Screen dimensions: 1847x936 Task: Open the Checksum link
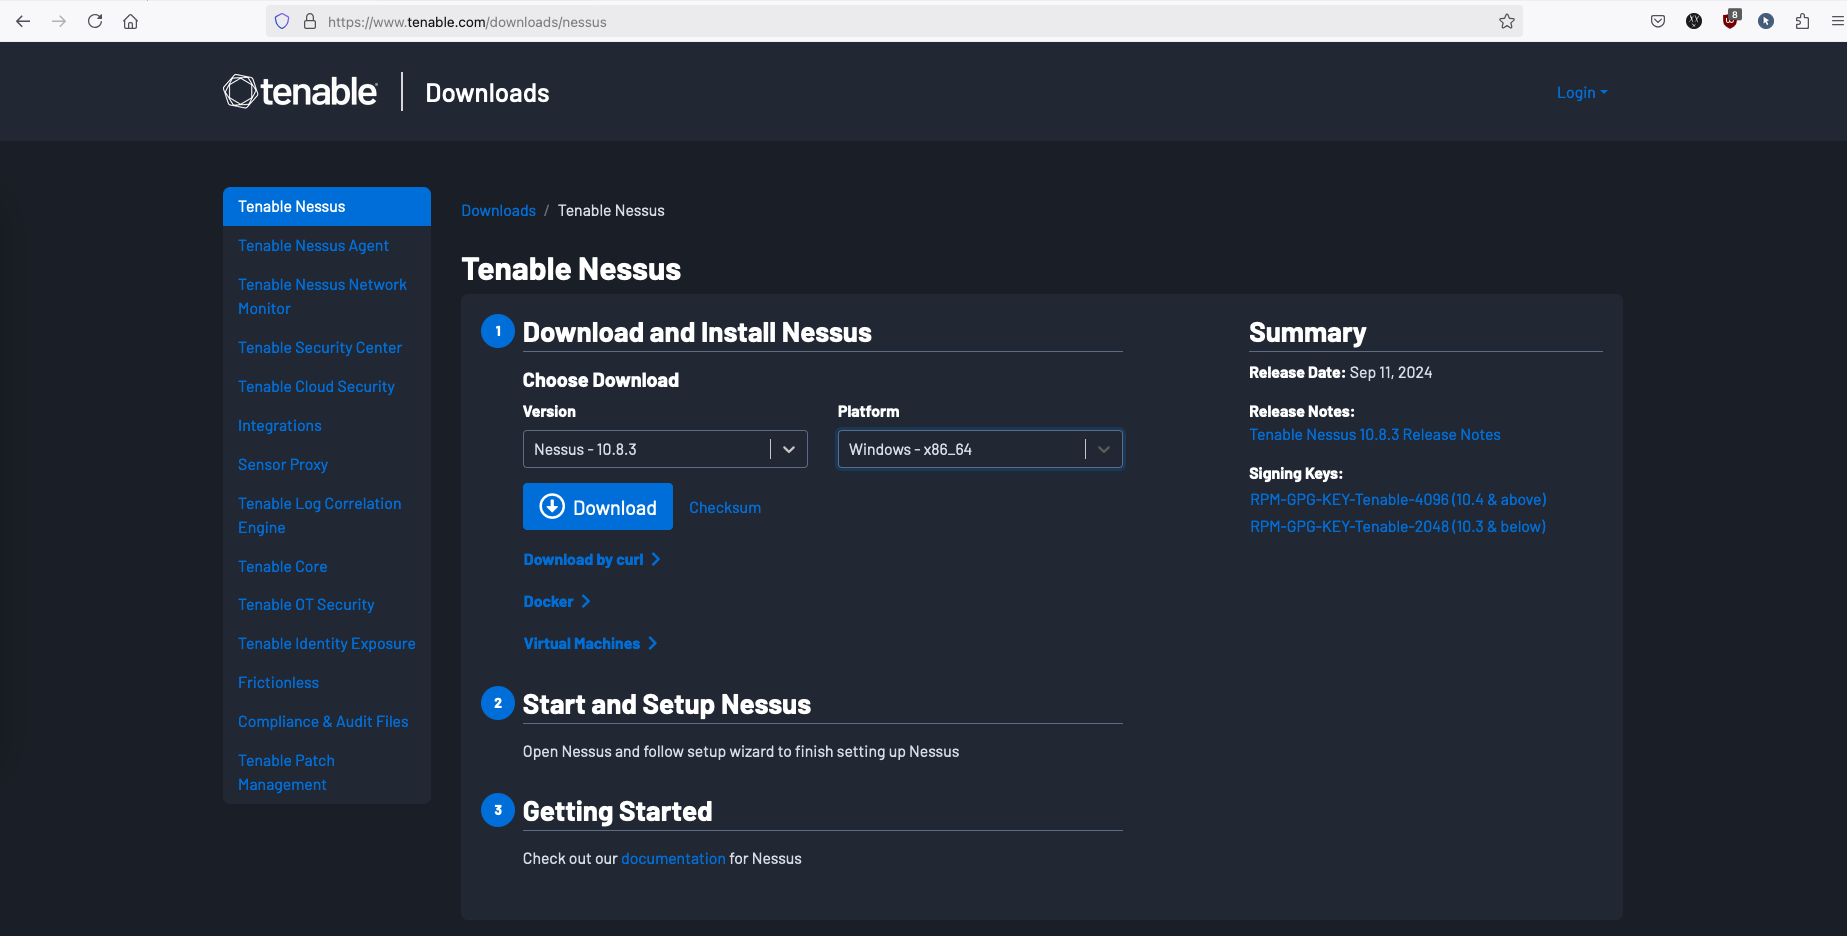tap(725, 508)
